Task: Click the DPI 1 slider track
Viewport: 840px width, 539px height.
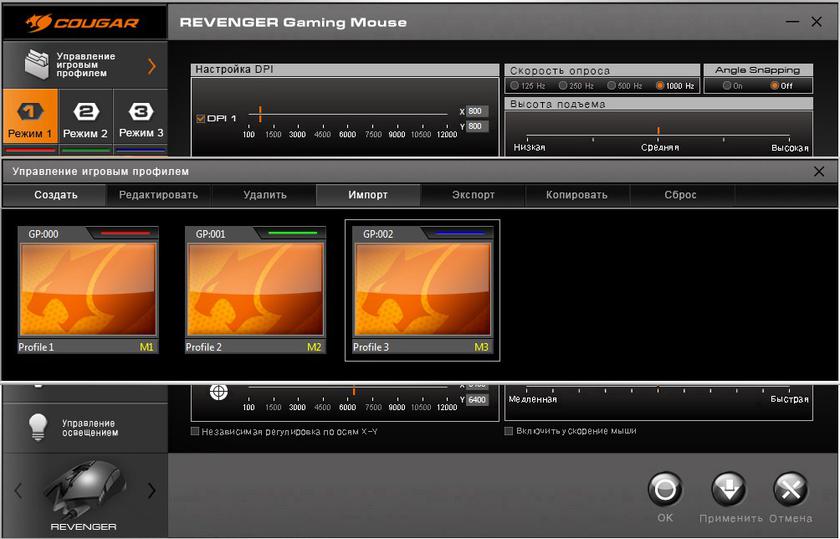Action: [350, 114]
